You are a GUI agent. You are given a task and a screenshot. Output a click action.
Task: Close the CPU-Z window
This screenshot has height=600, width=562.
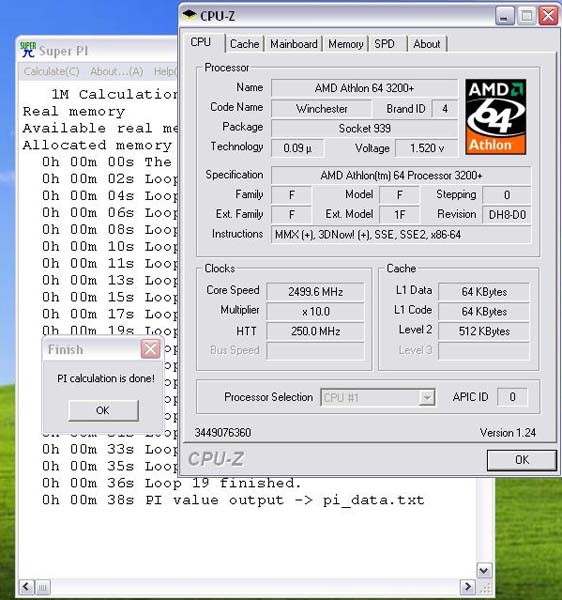[548, 16]
